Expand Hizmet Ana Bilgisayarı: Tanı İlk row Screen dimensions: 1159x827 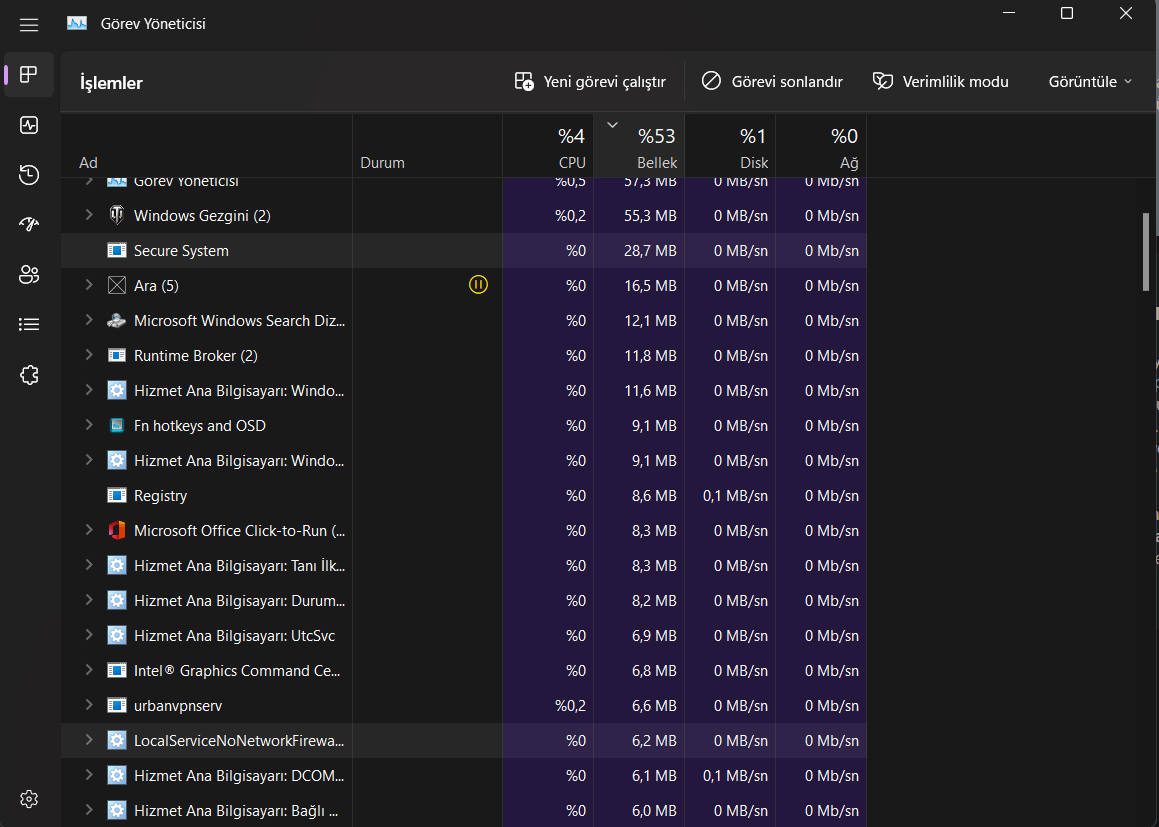pos(89,565)
